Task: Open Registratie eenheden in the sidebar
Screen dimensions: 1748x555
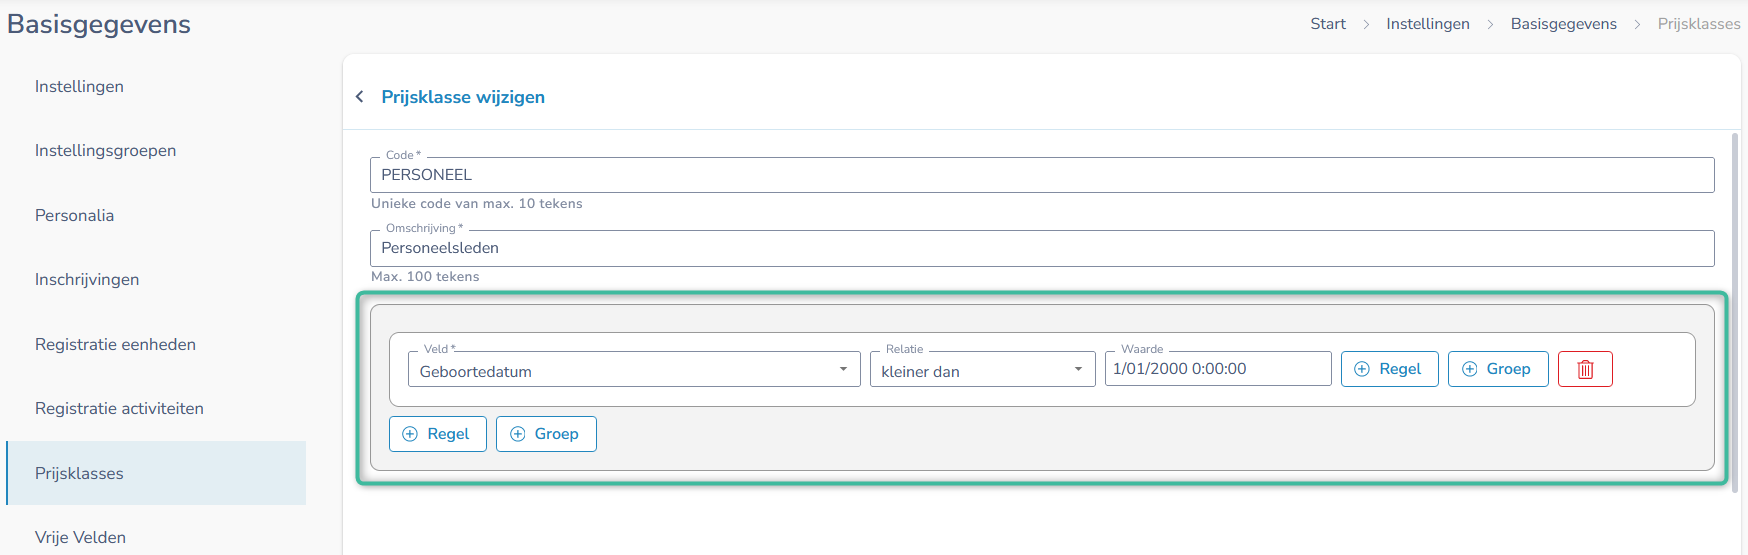Action: (x=115, y=345)
